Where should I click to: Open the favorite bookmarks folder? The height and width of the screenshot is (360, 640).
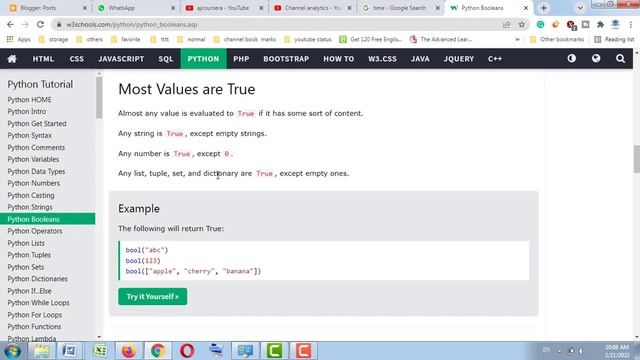pyautogui.click(x=126, y=39)
